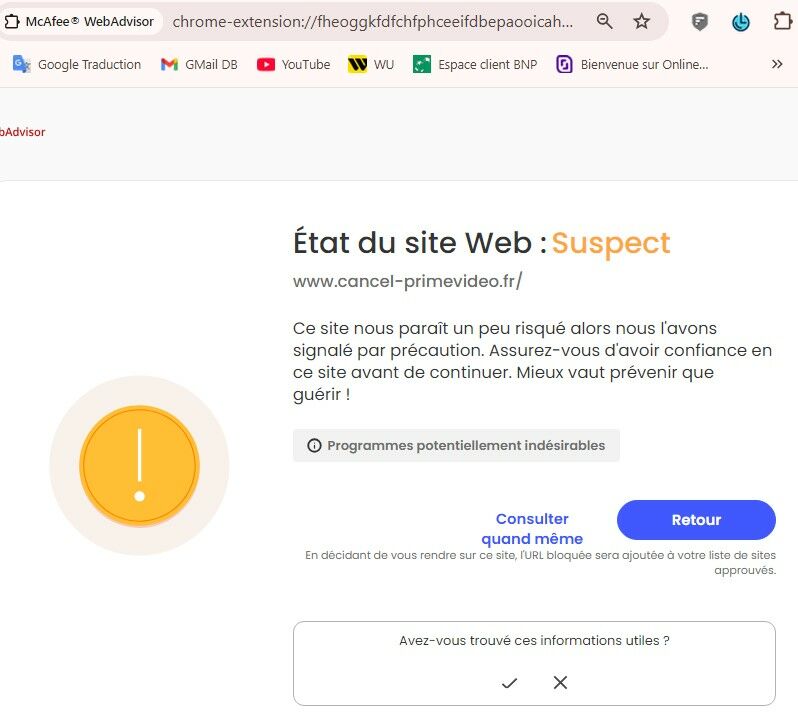
Task: Click the chrome-extension URL address field
Action: point(373,21)
